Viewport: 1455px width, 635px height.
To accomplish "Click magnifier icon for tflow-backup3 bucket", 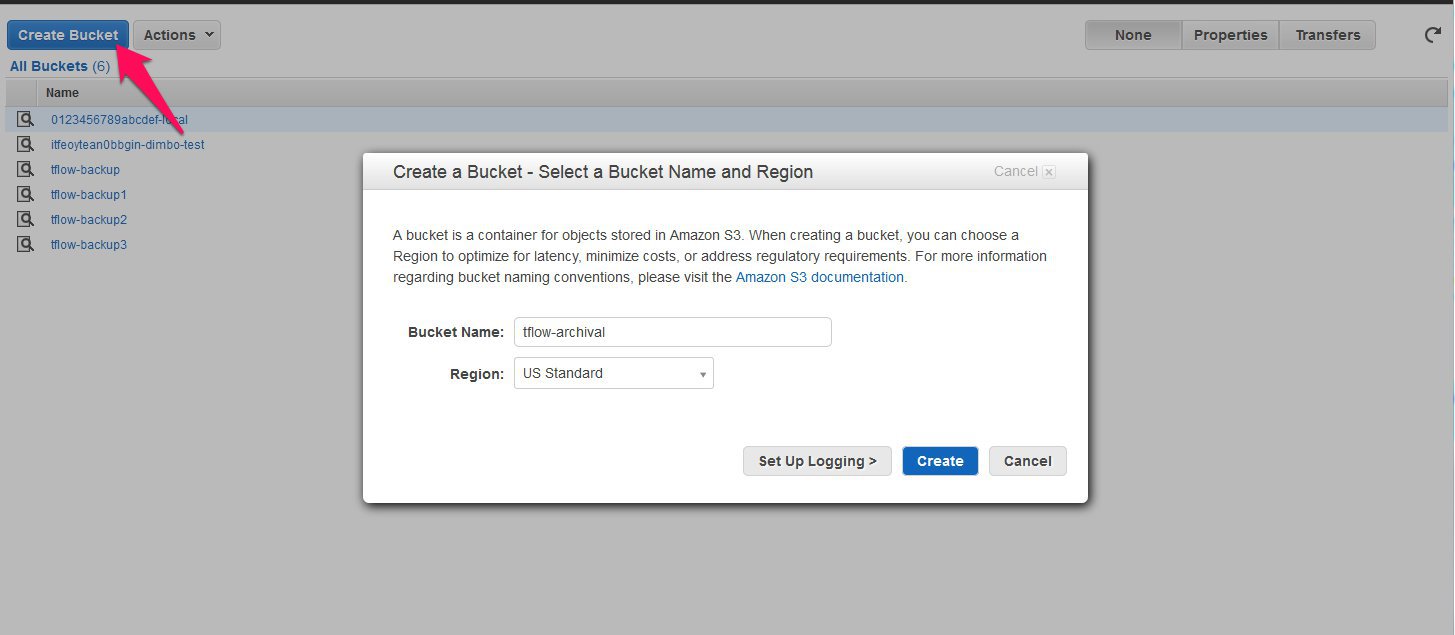I will [25, 244].
